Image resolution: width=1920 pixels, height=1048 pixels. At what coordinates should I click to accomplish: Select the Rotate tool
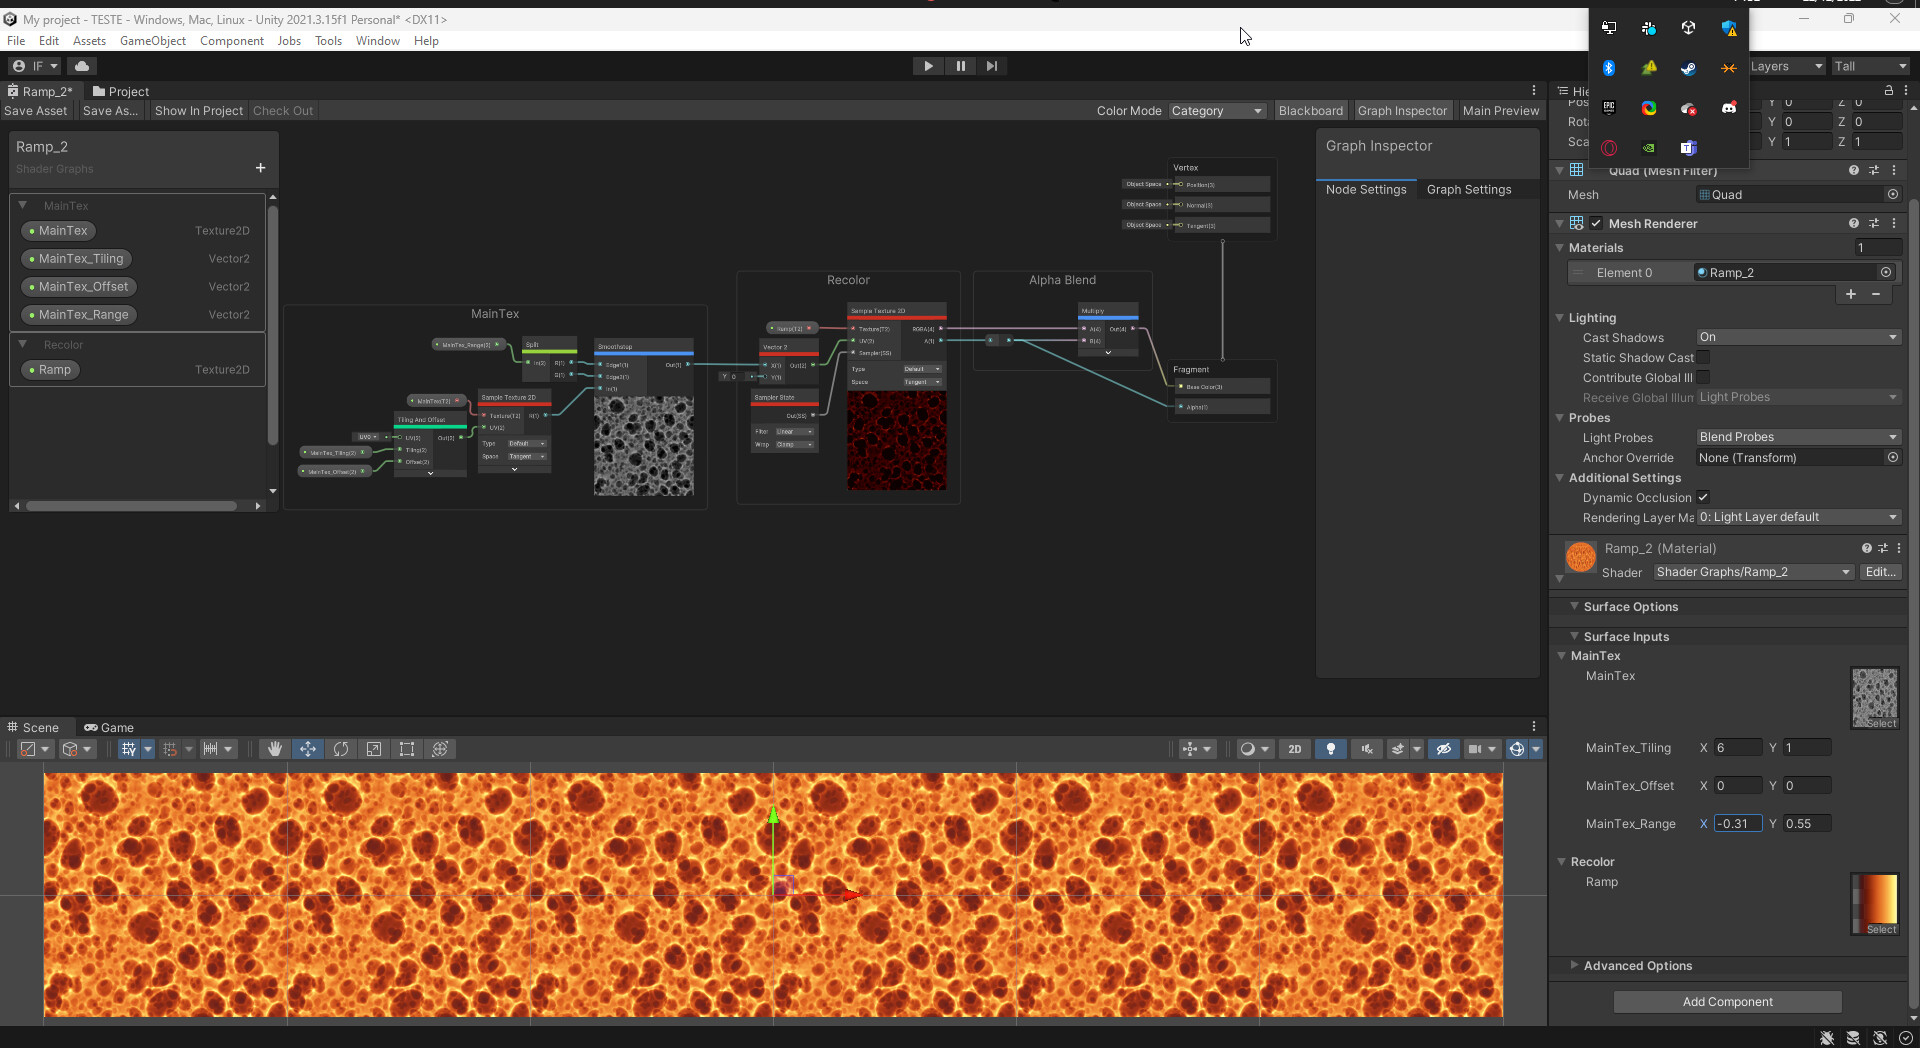341,749
